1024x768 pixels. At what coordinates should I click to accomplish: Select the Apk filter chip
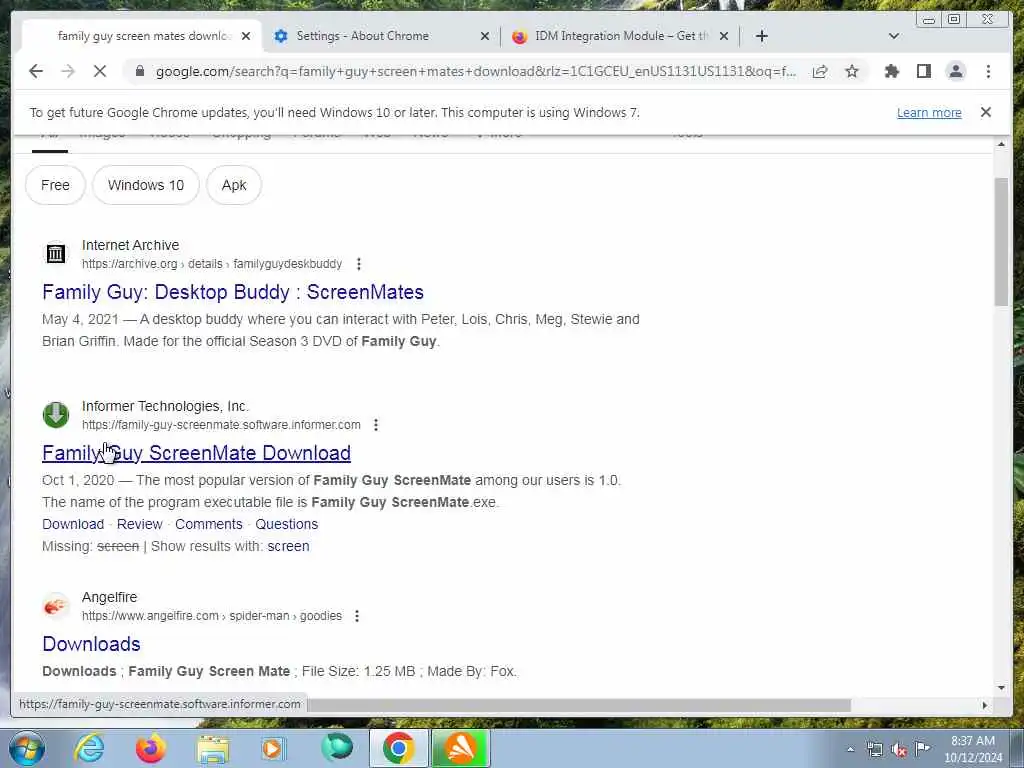tap(234, 185)
